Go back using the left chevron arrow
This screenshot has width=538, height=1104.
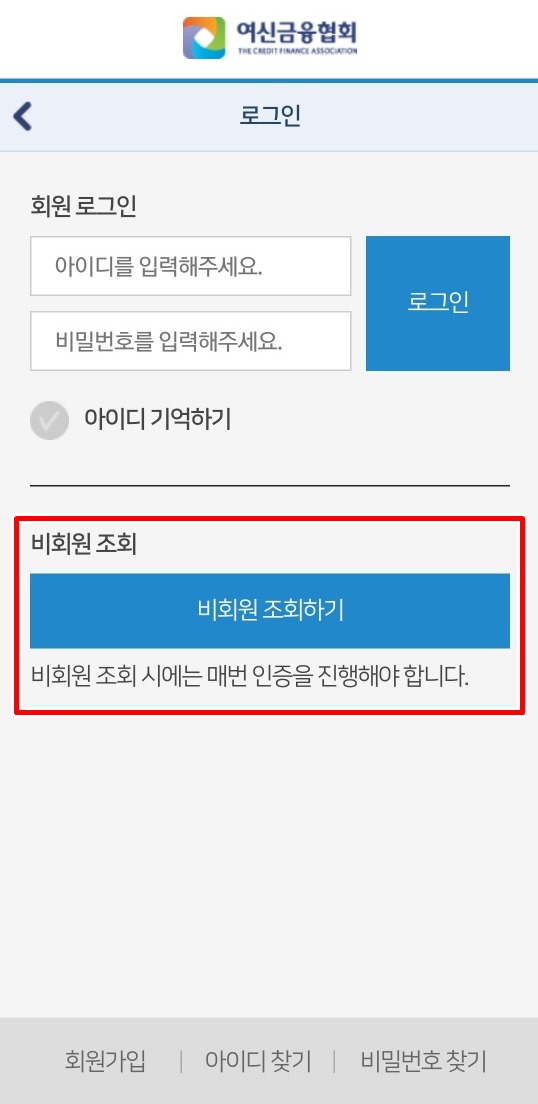(23, 116)
